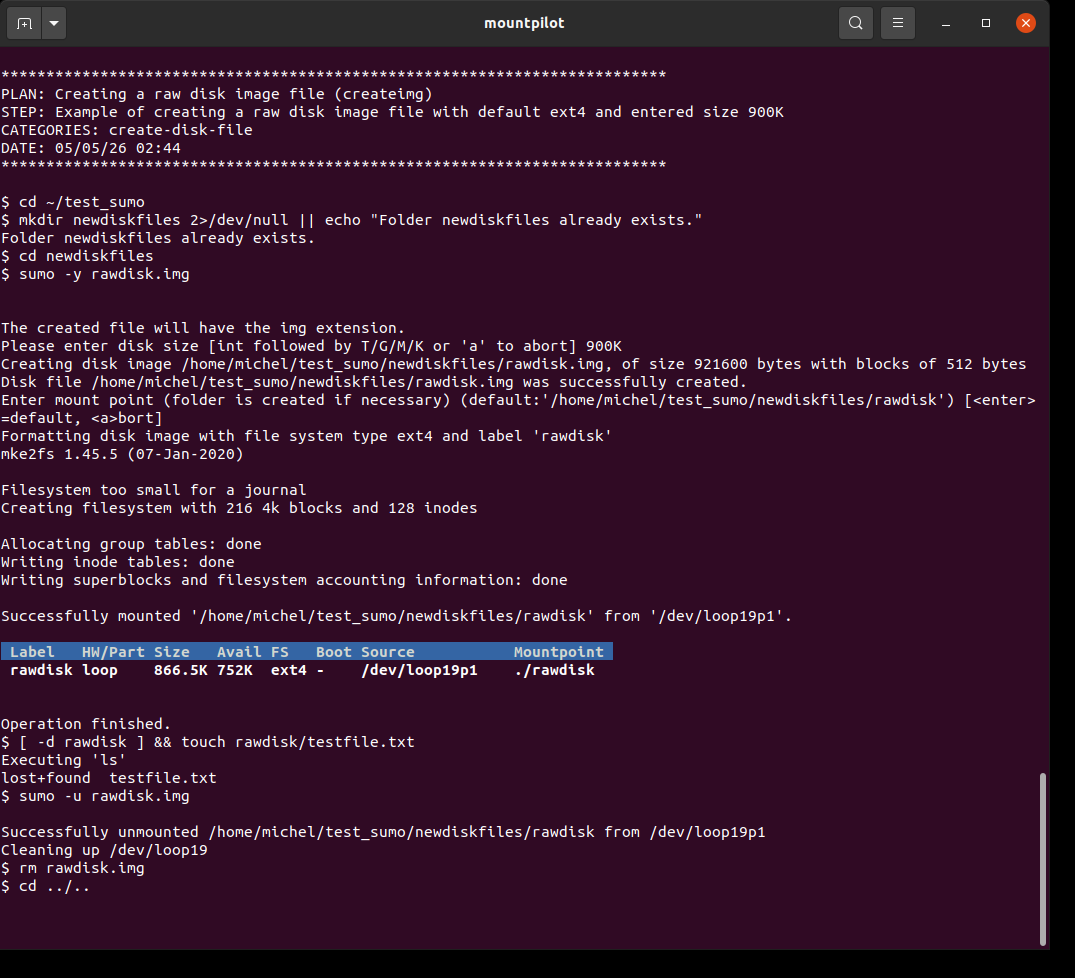
Task: Open the terminal search
Action: click(x=856, y=23)
